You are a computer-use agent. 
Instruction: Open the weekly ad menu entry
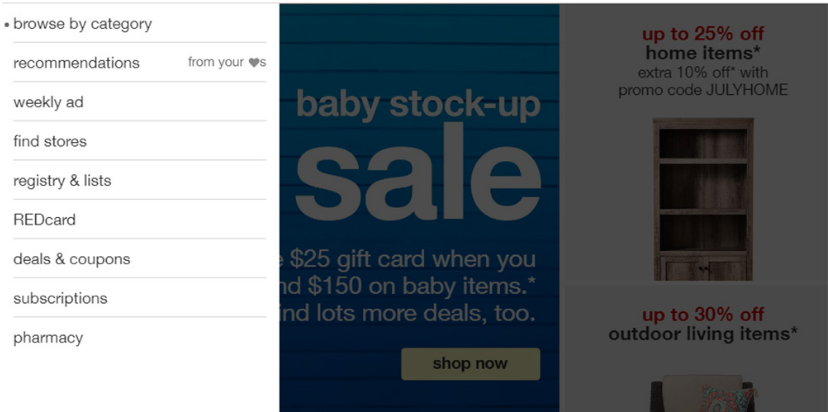[x=48, y=102]
